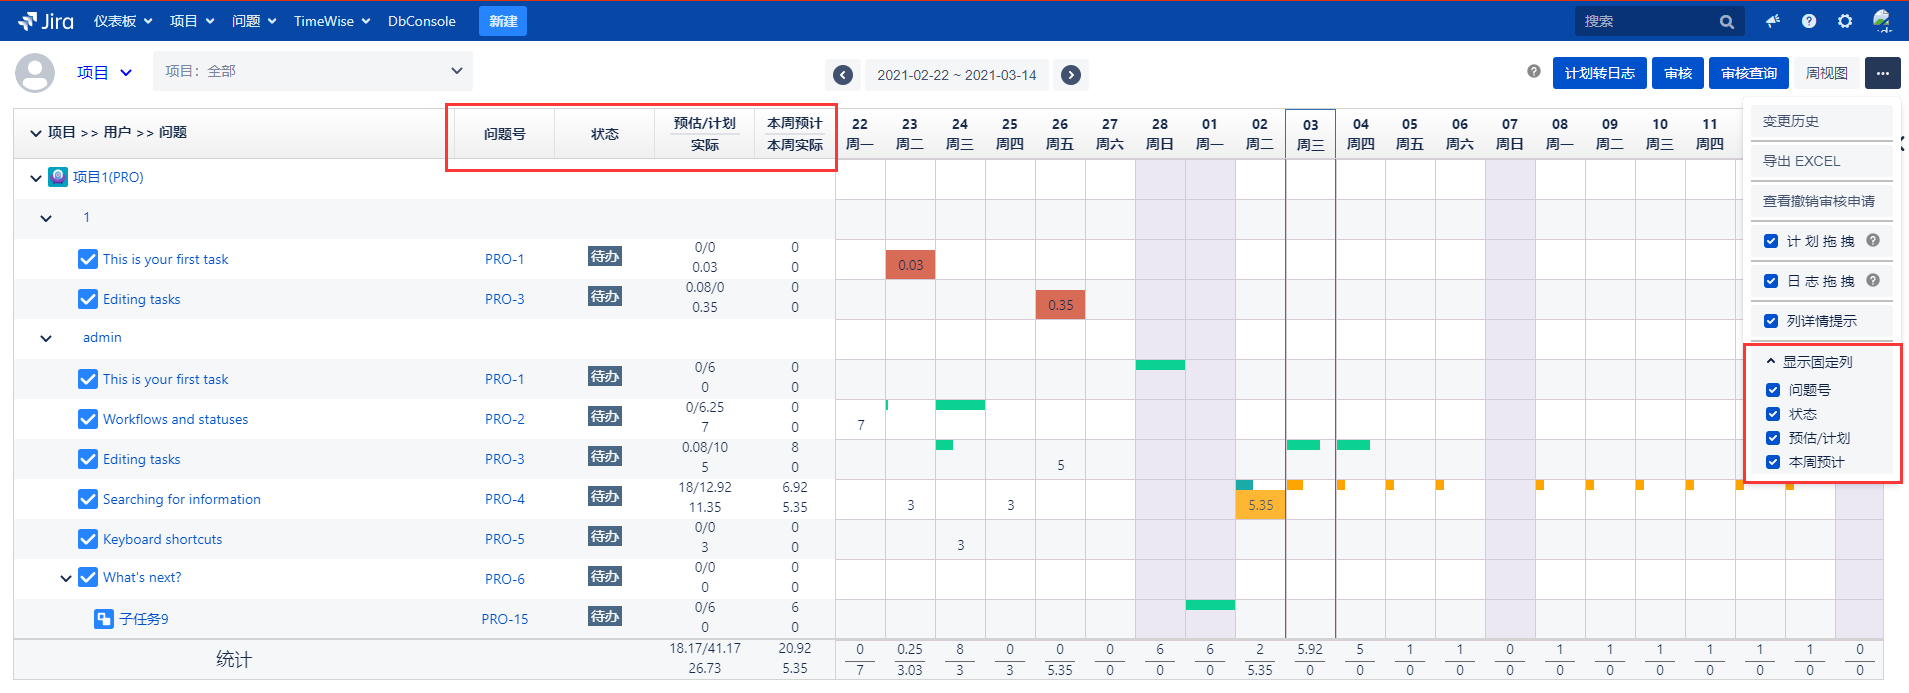1909x693 pixels.
Task: Open the Jira settings gear
Action: click(x=1845, y=21)
